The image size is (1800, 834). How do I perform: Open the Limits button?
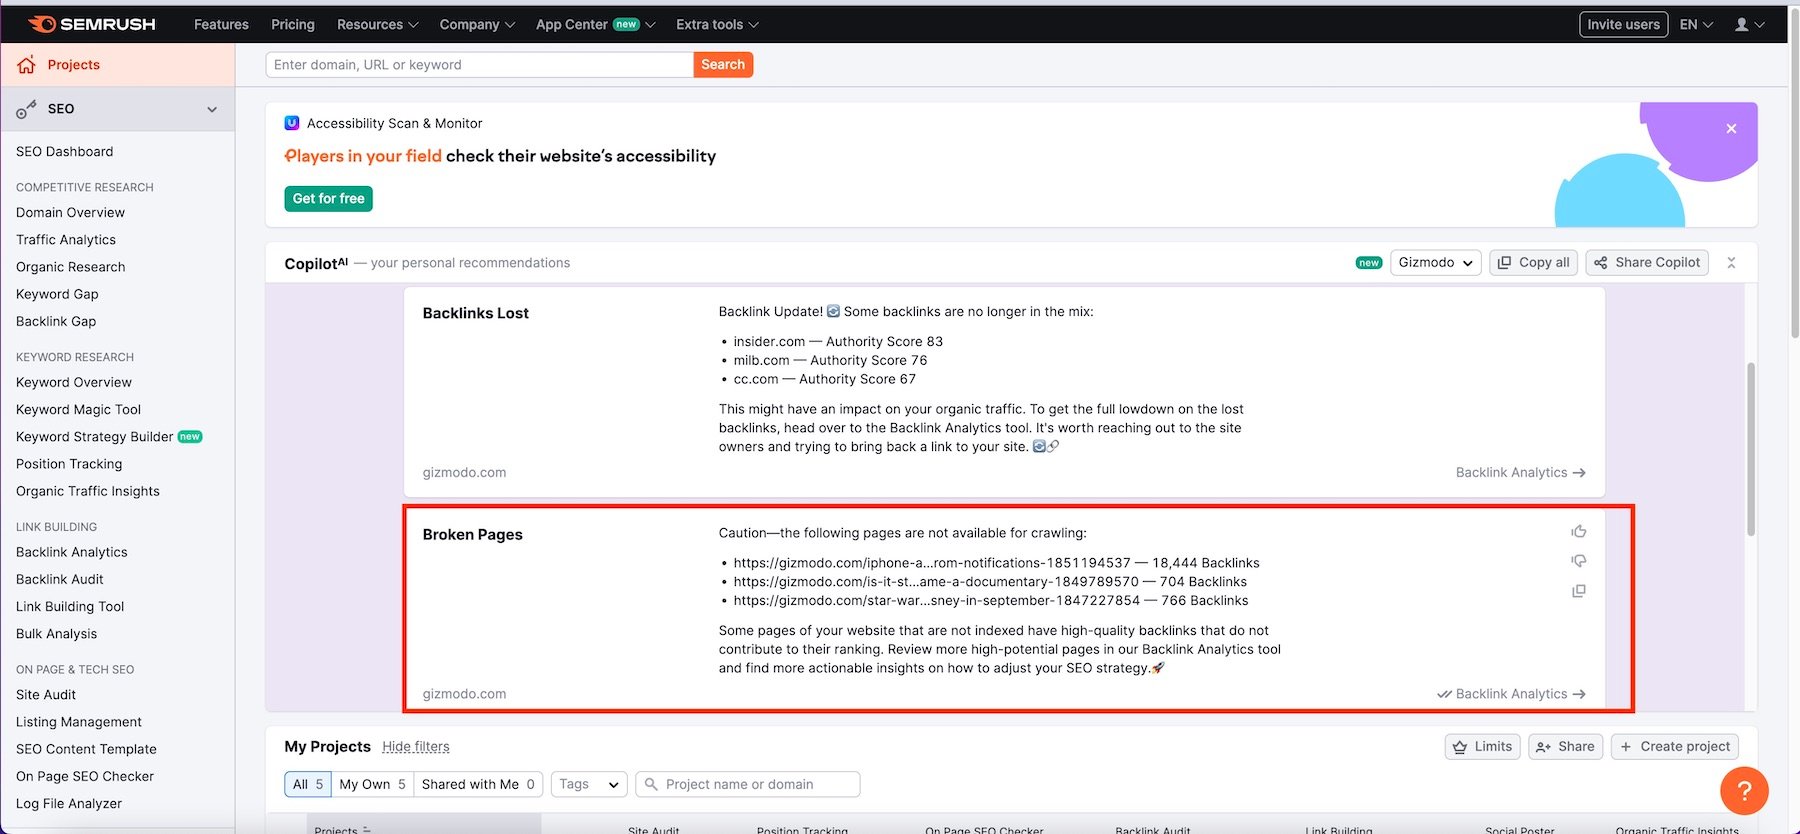tap(1482, 747)
